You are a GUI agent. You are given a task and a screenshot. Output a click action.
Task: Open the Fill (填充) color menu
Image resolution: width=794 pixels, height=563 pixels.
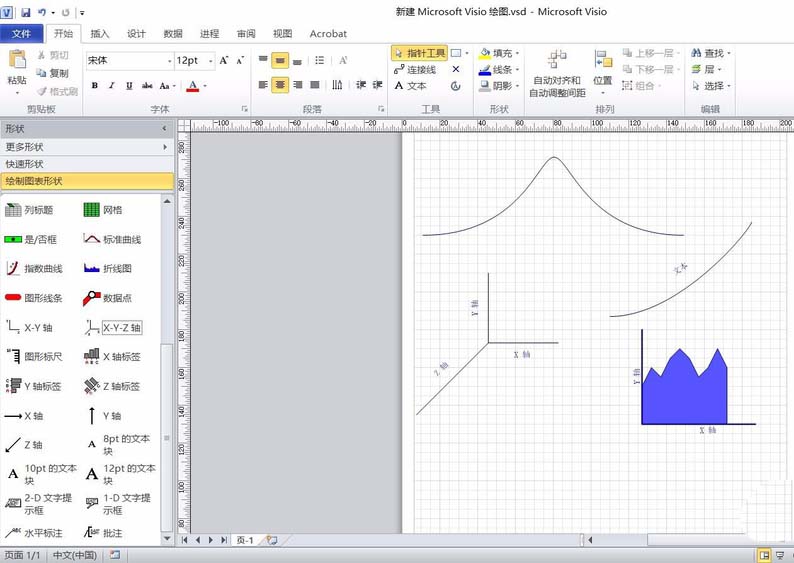(x=499, y=53)
